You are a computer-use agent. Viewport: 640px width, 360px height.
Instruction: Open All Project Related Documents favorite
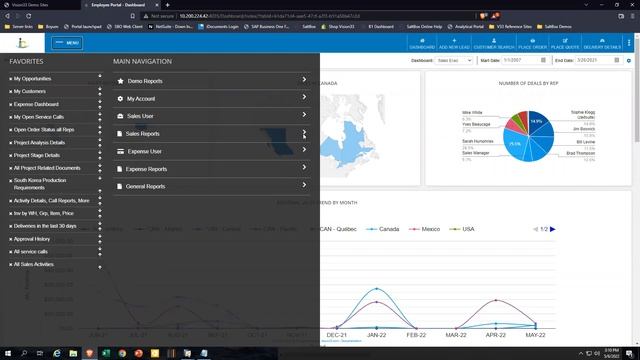pyautogui.click(x=47, y=168)
